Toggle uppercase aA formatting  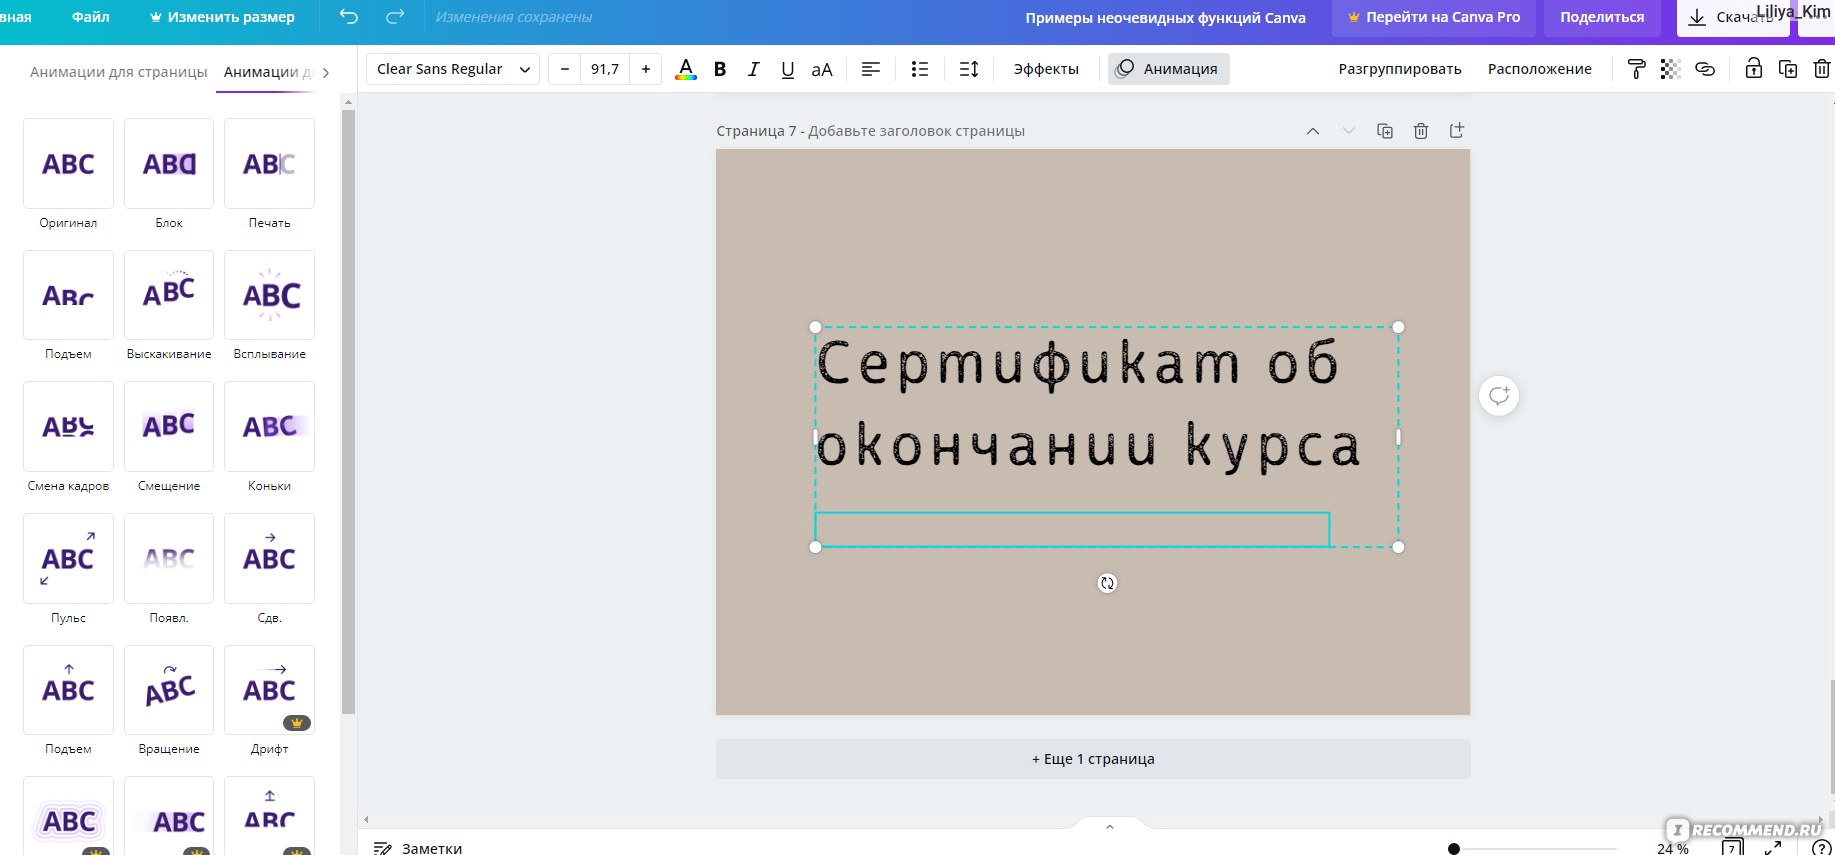822,69
